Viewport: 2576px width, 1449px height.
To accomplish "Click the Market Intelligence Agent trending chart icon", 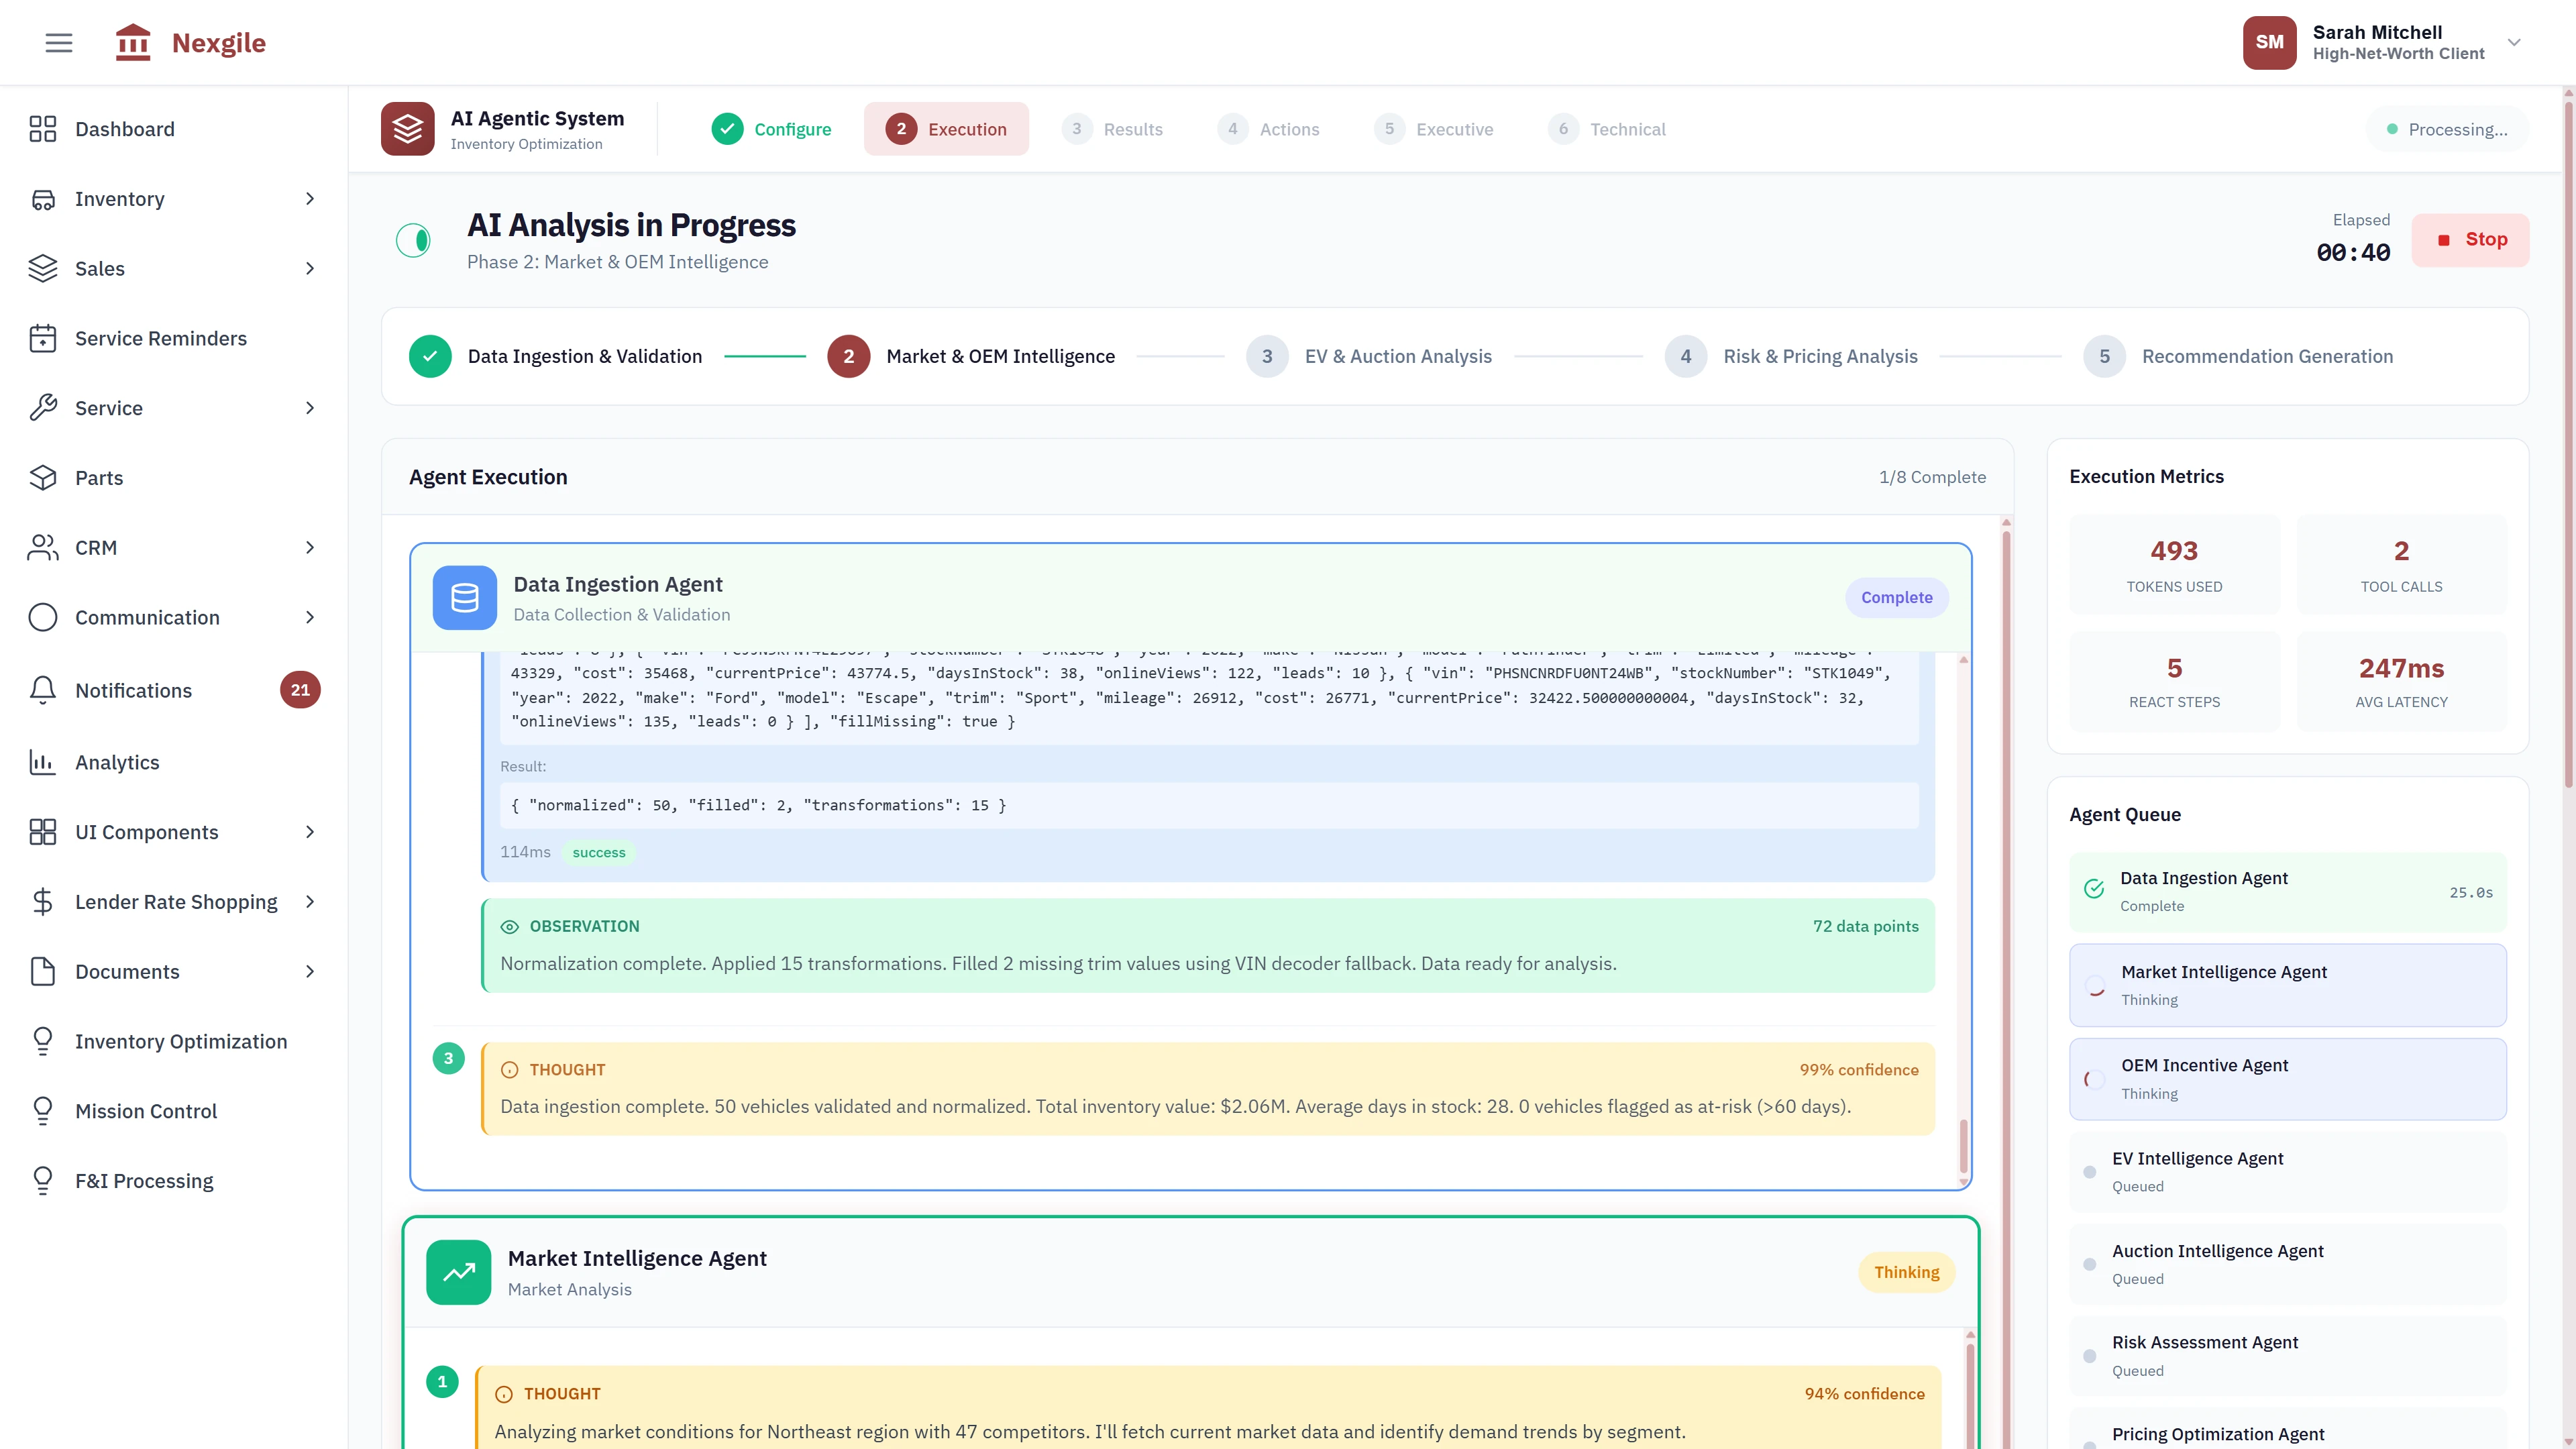I will click(459, 1272).
